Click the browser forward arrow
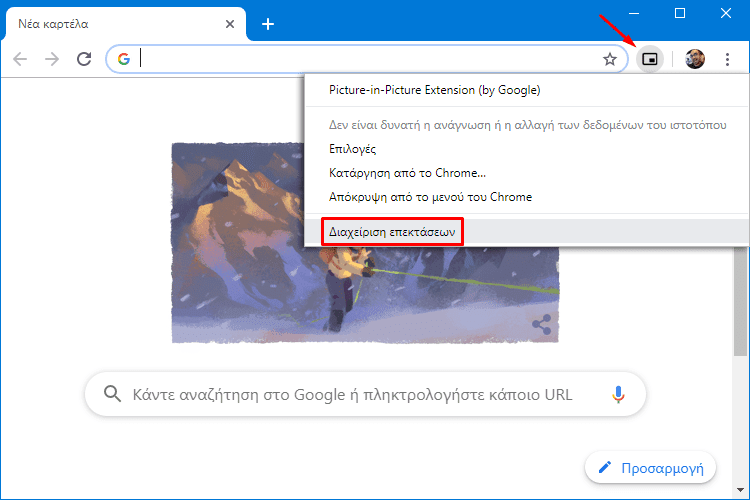 pyautogui.click(x=52, y=59)
